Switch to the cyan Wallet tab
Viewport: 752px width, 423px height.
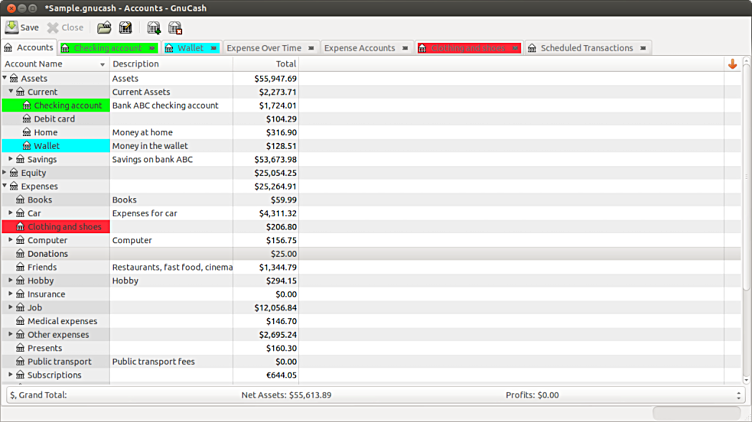(x=189, y=48)
